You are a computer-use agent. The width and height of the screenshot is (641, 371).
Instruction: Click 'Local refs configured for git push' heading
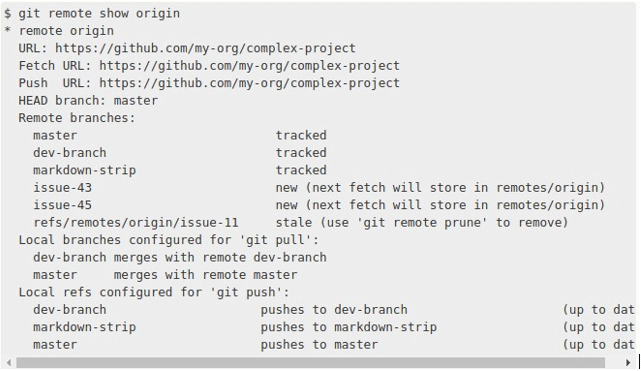pos(154,293)
